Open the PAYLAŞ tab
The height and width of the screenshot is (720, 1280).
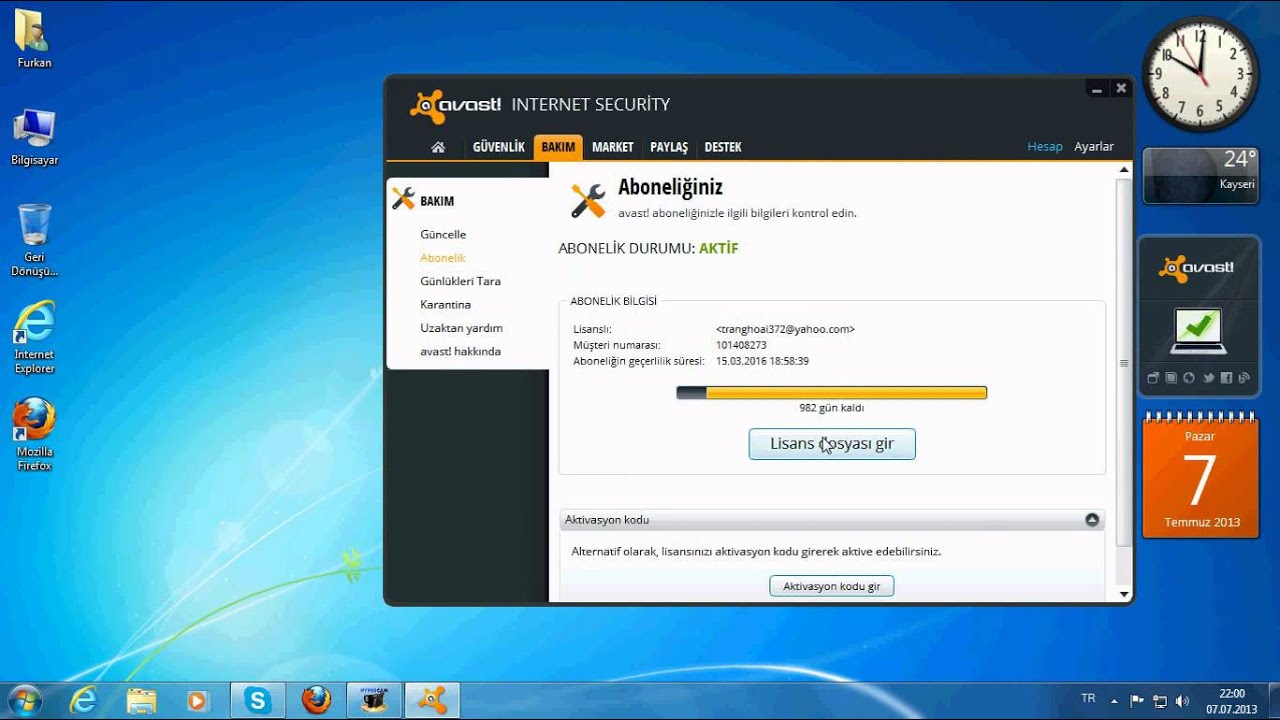[x=669, y=147]
